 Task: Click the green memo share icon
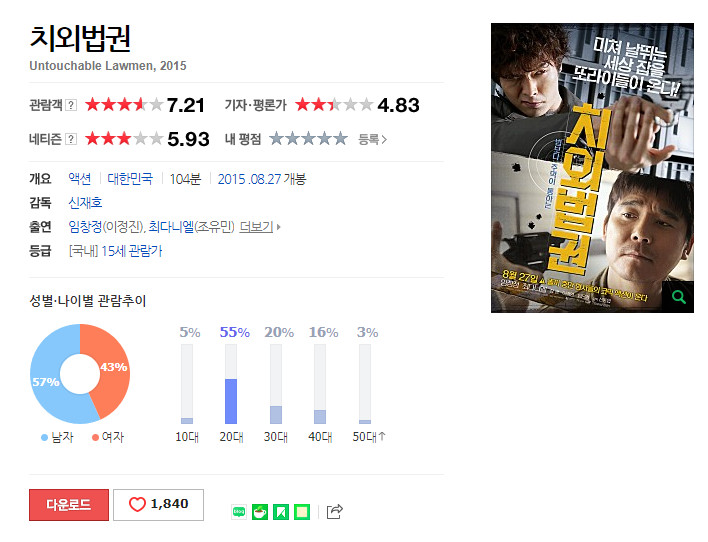pyautogui.click(x=302, y=512)
